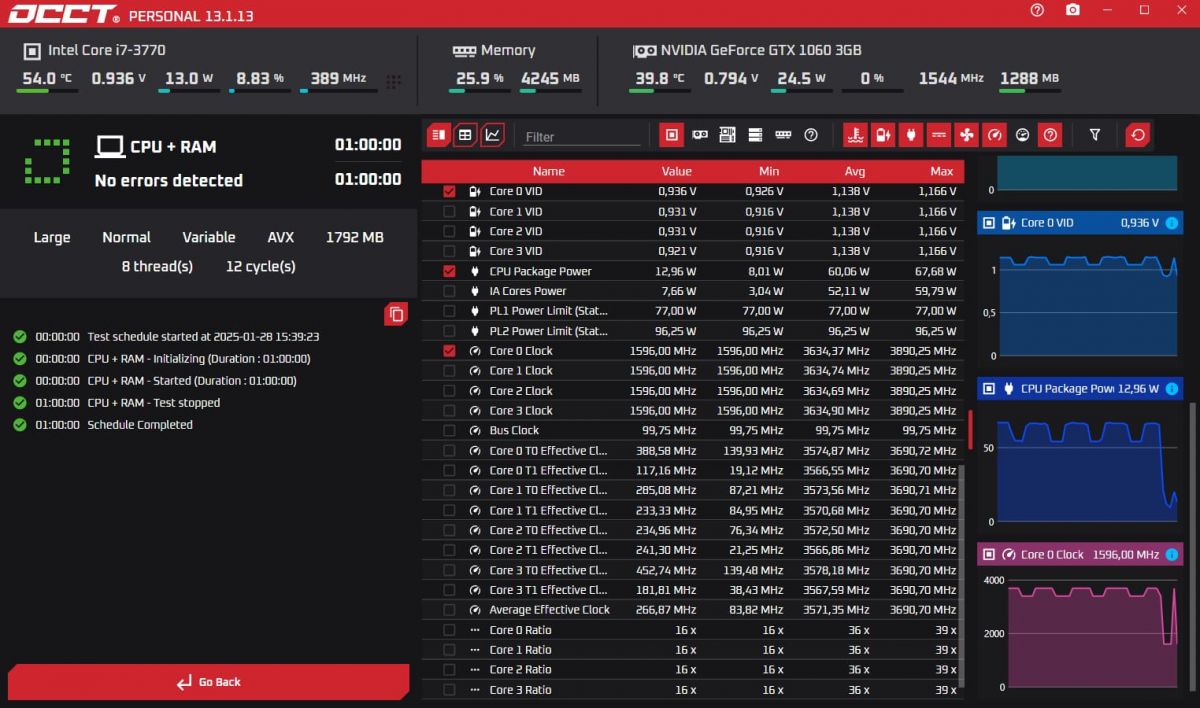
Task: Click the 'AVX' instruction set text
Action: (281, 238)
